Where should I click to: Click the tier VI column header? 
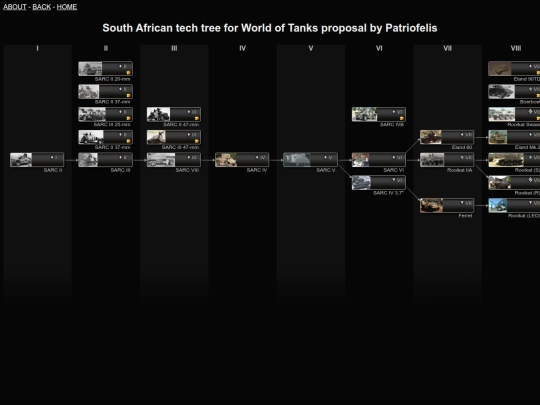pyautogui.click(x=379, y=48)
